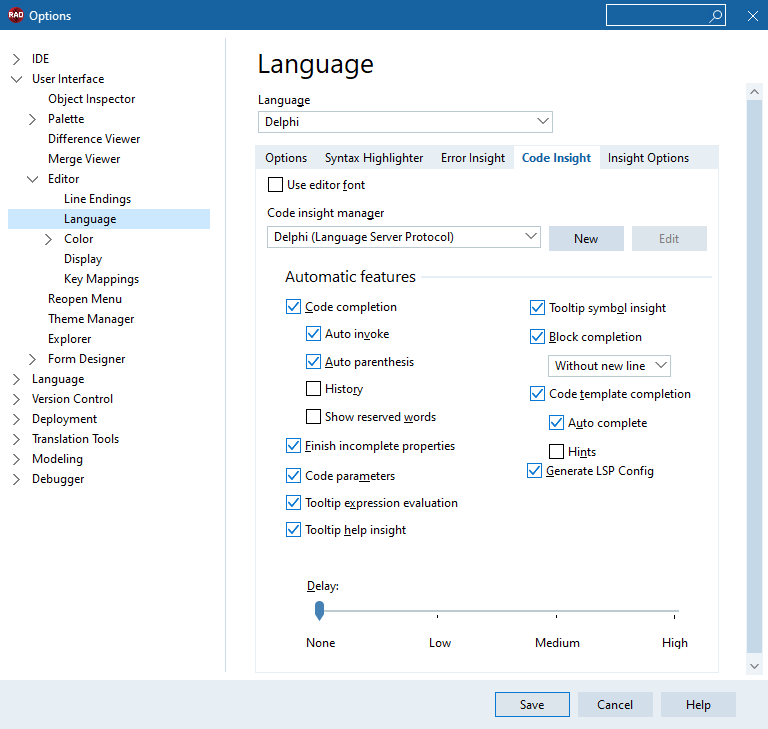Expand the Color node
This screenshot has width=768, height=729.
tap(48, 239)
